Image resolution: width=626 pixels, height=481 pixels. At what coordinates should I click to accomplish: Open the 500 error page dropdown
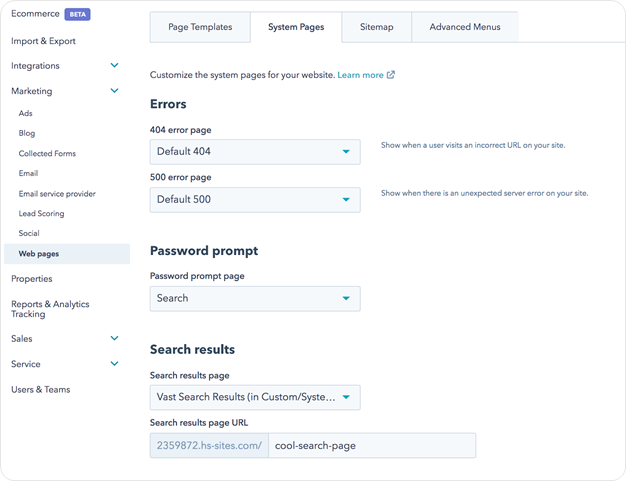pos(254,199)
